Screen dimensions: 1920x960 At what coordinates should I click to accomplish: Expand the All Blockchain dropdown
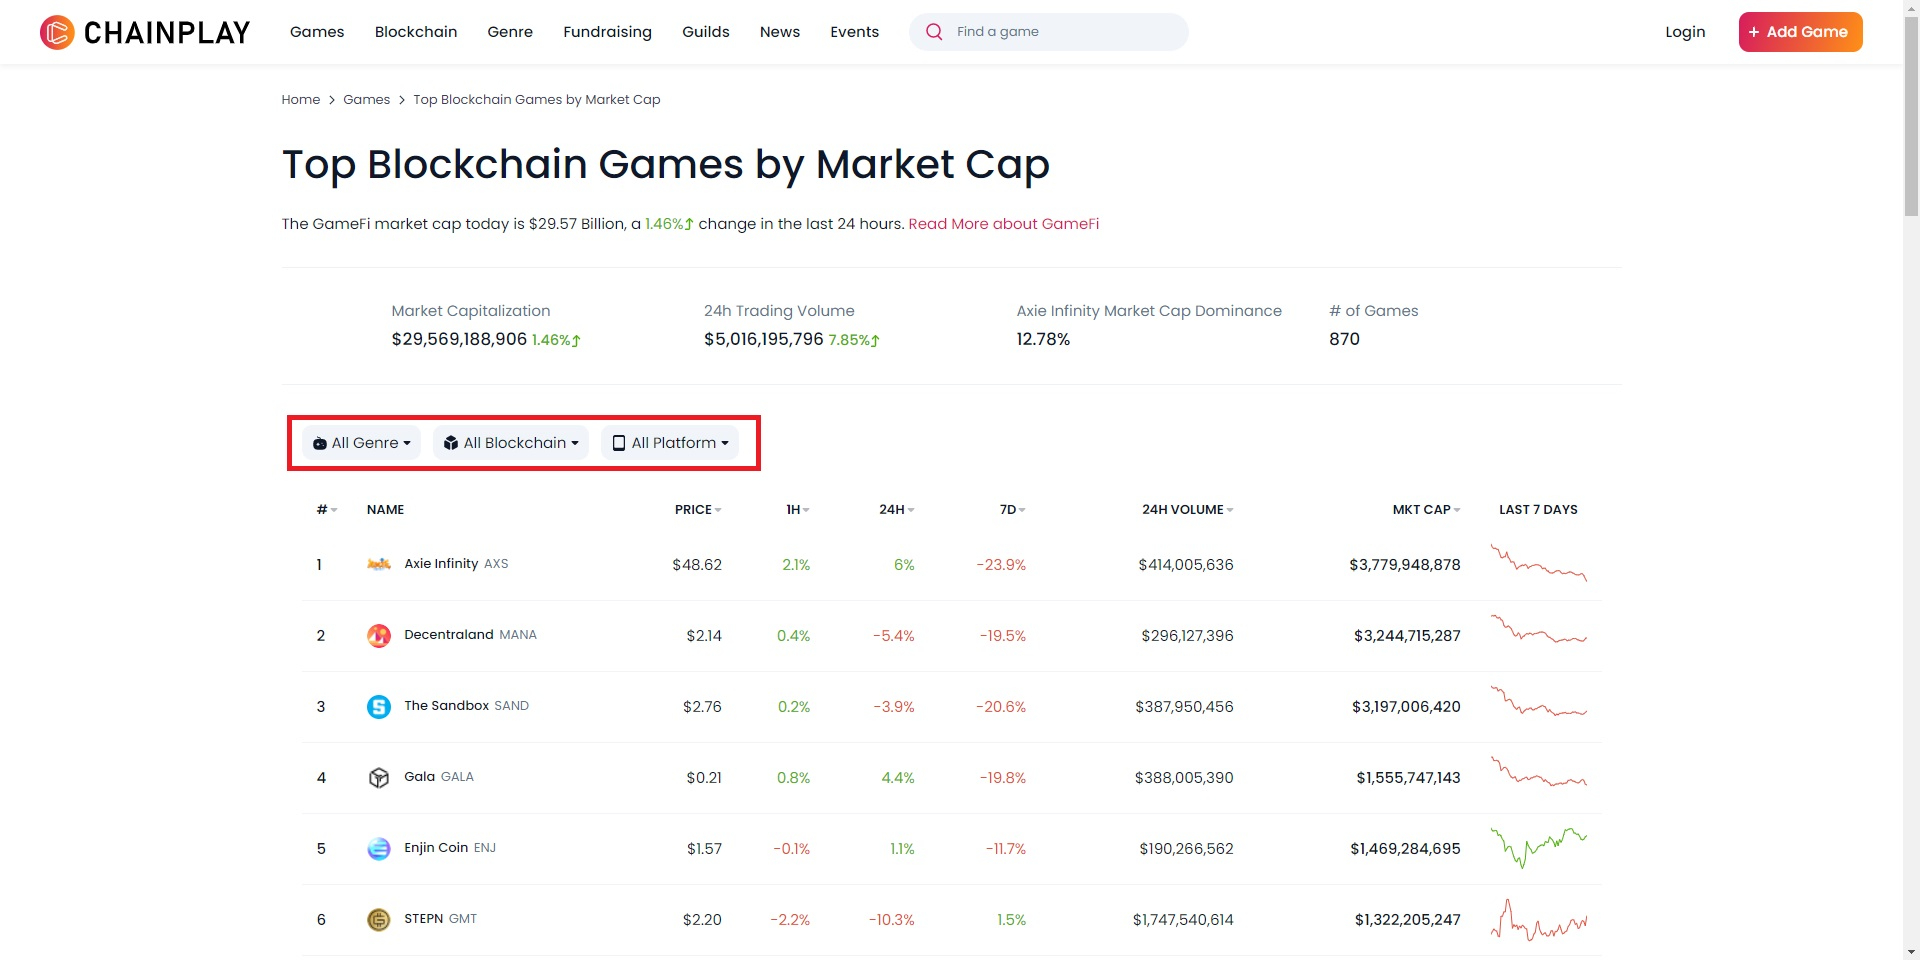[x=511, y=443]
